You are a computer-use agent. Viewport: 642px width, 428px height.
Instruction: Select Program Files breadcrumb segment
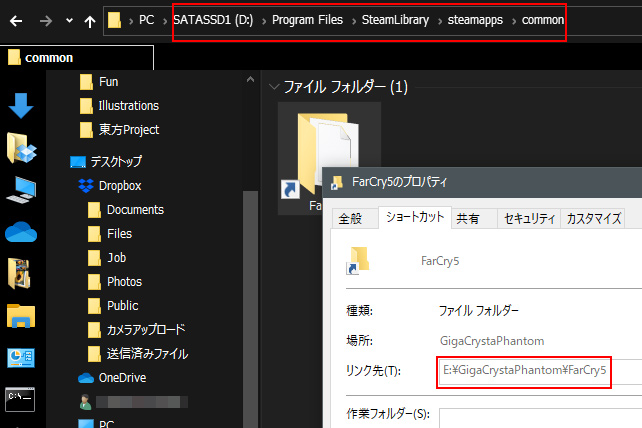[x=307, y=20]
